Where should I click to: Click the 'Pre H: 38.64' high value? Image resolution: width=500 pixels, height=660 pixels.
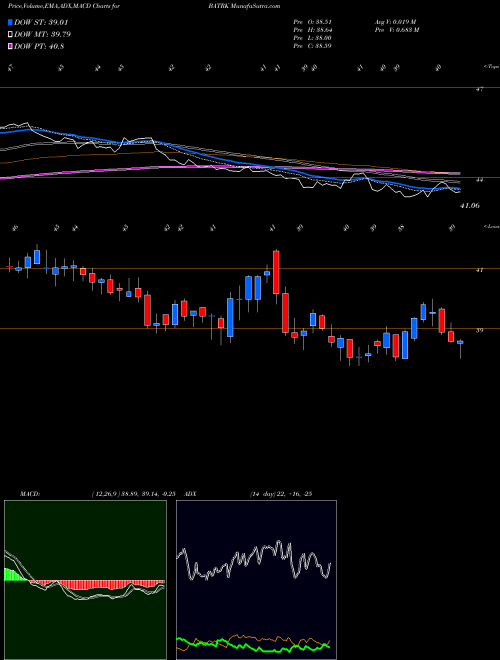313,30
